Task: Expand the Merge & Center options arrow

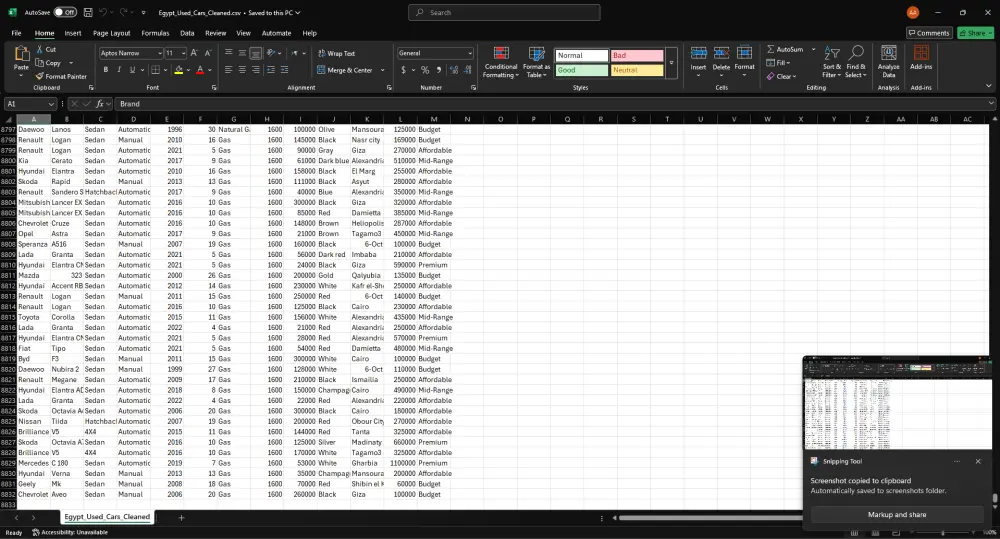Action: 383,70
